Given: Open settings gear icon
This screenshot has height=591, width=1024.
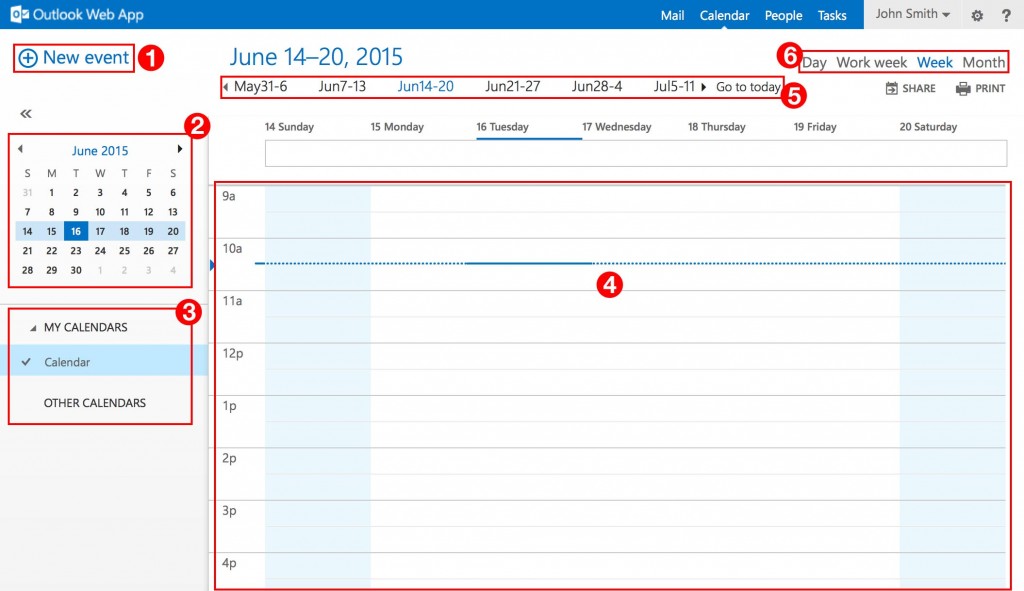Looking at the screenshot, I should point(977,16).
